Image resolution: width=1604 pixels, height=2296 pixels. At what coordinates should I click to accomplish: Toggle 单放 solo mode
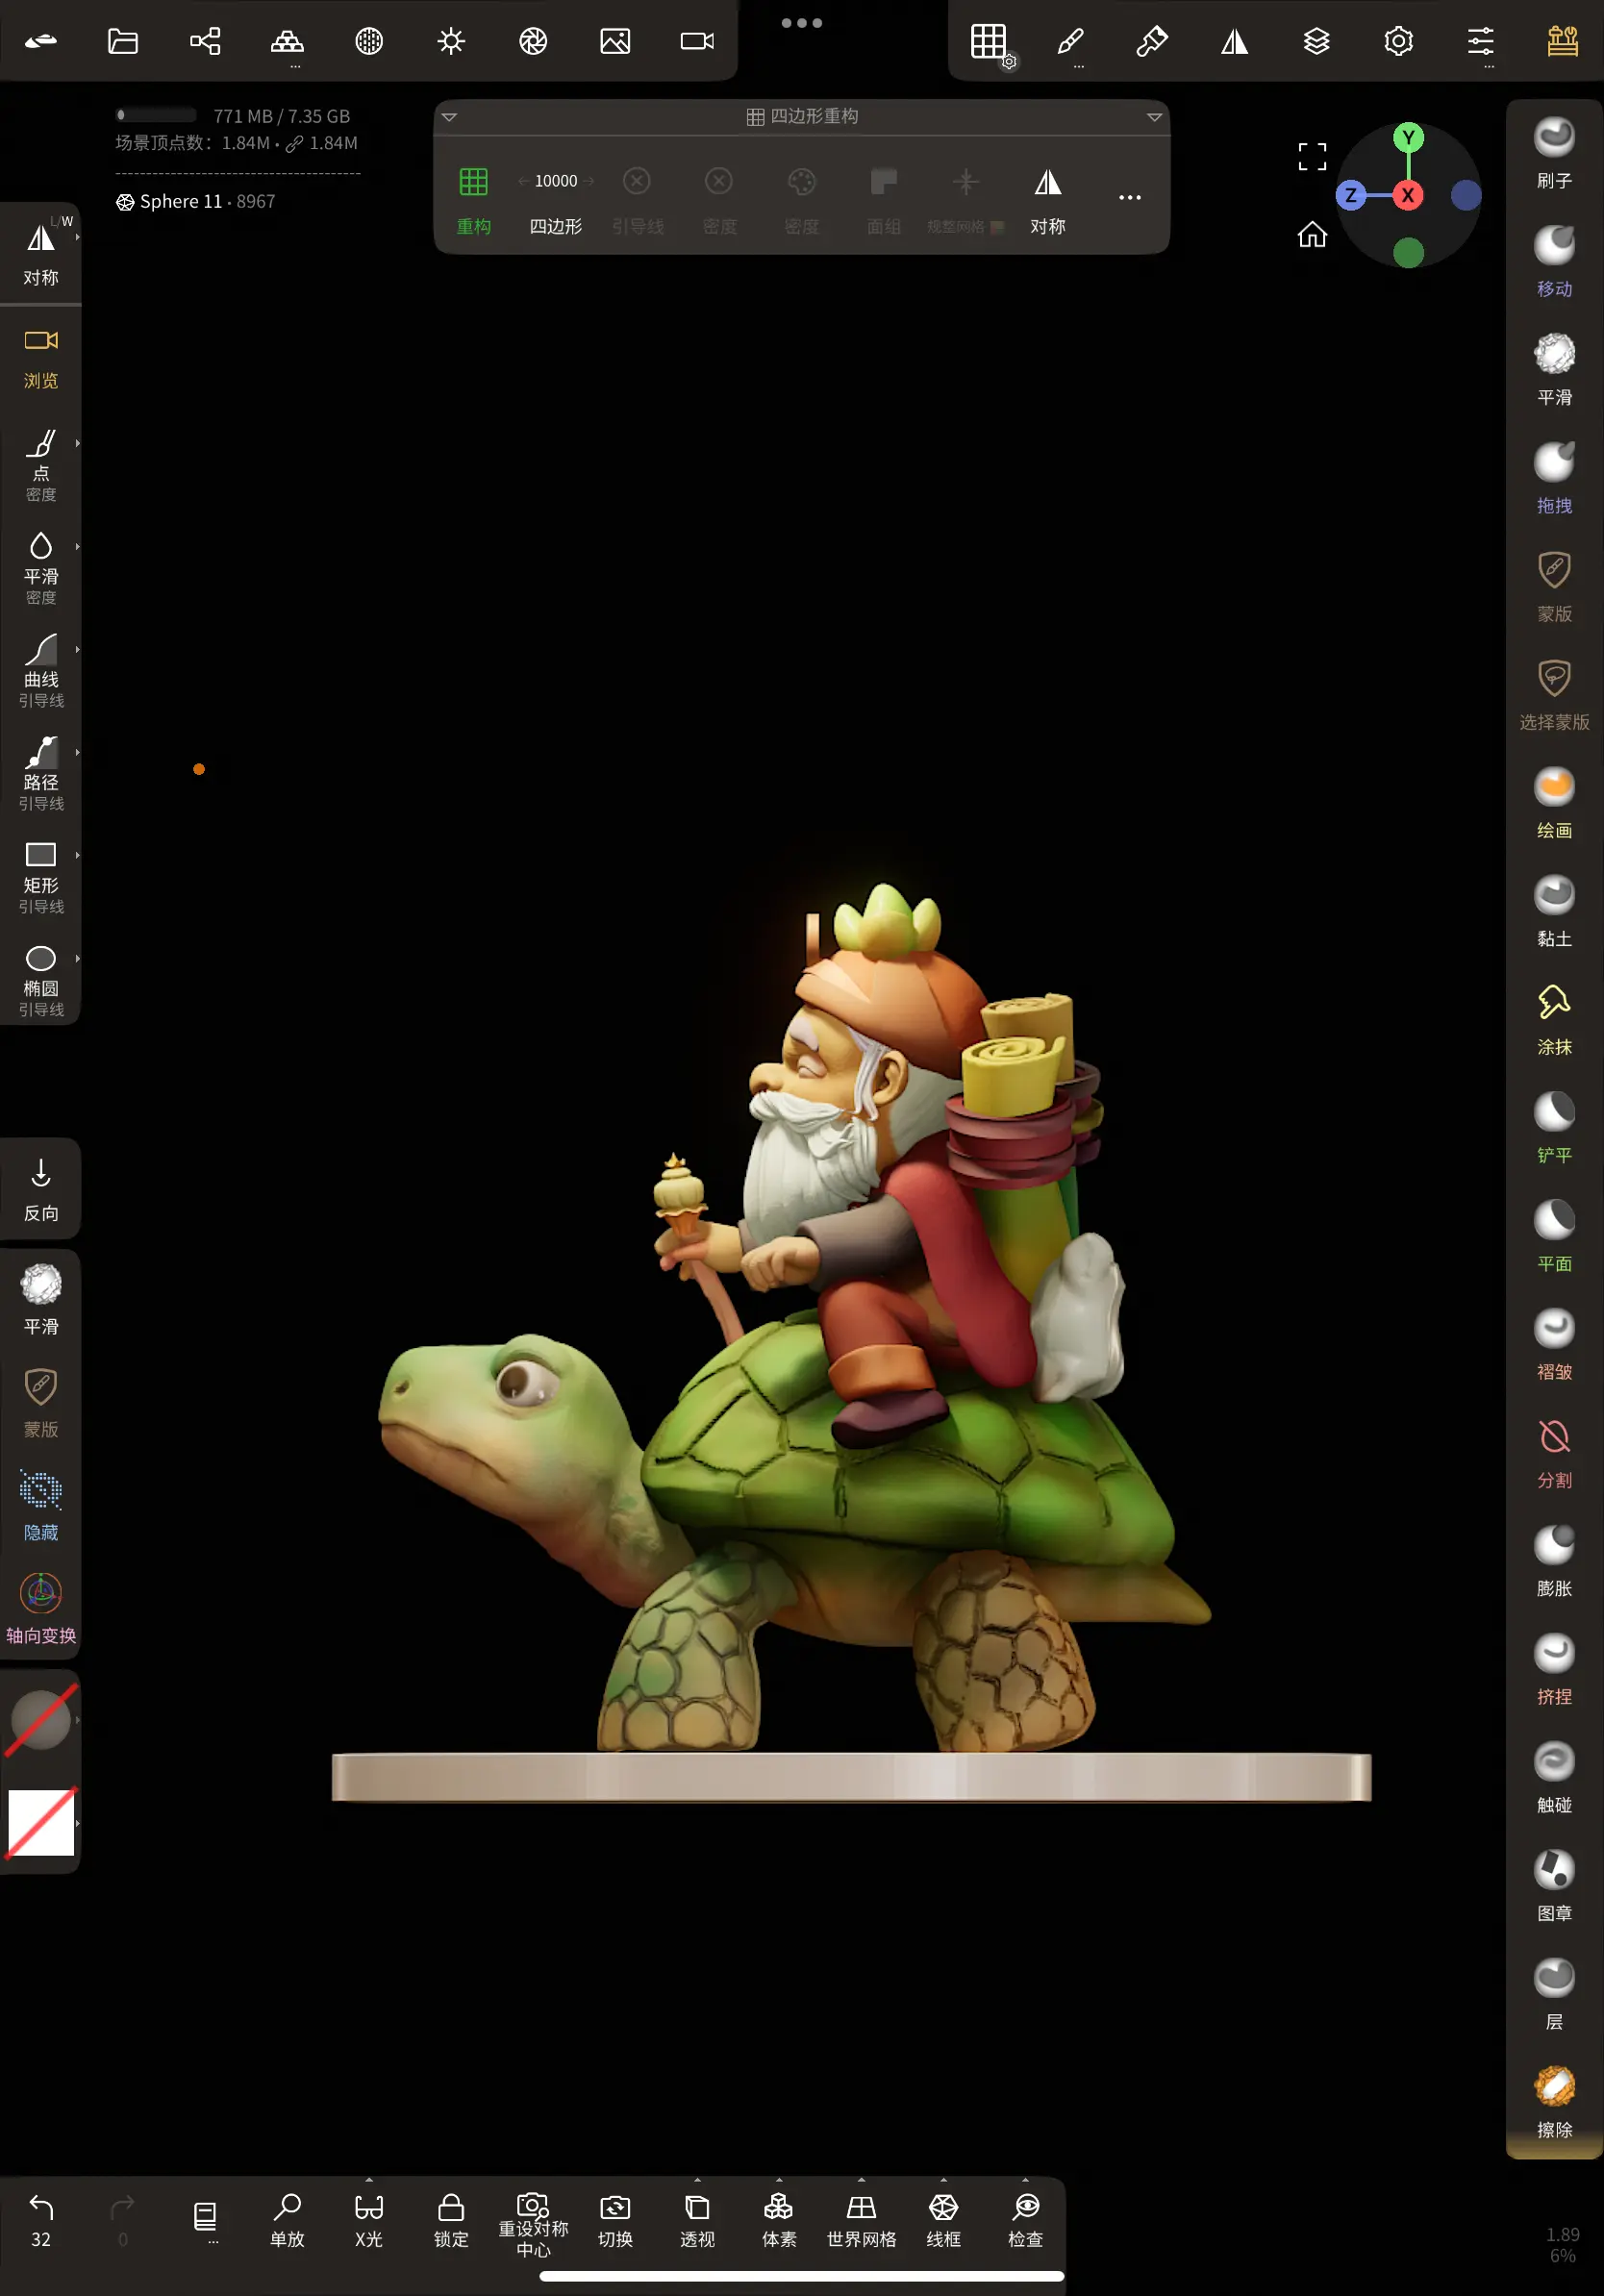coord(287,2222)
